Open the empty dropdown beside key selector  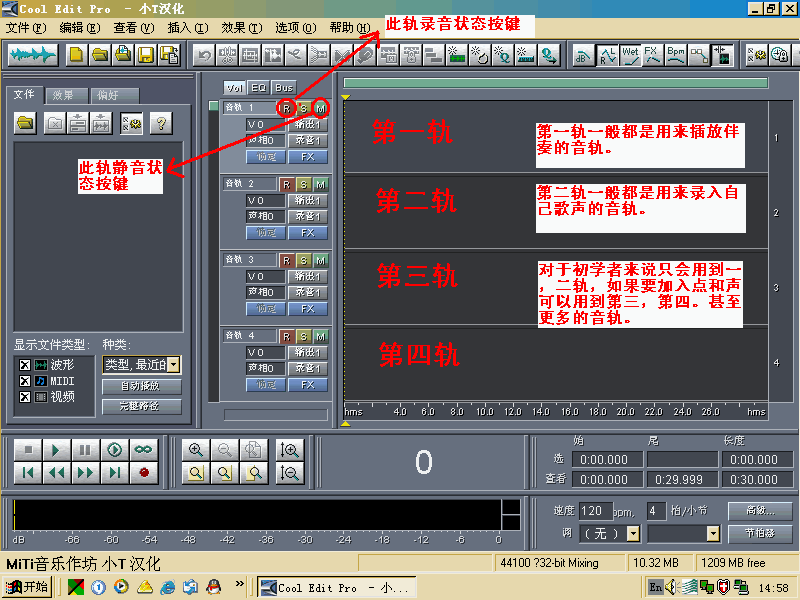tap(713, 534)
